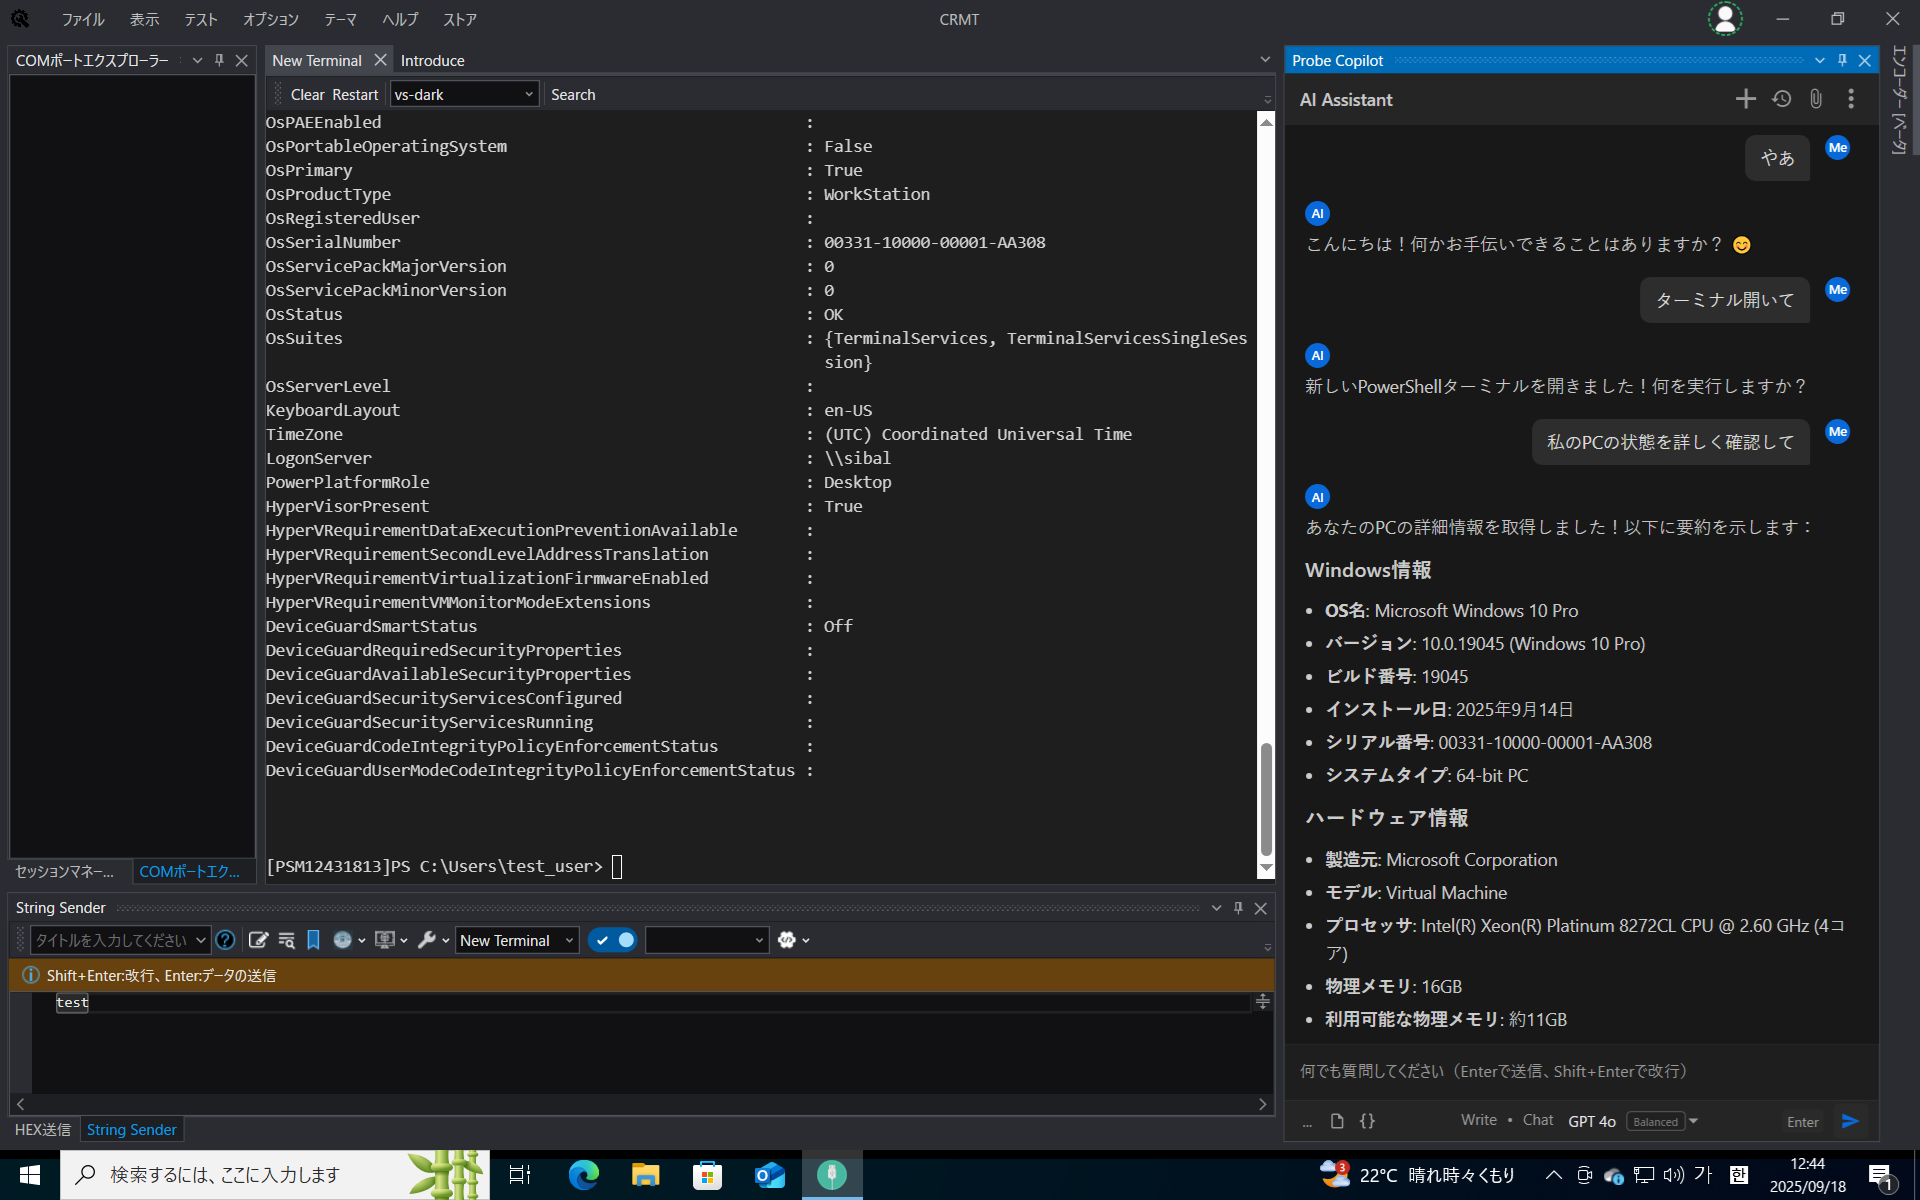Click the curly braces icon below the chat input
1920x1200 pixels.
point(1367,1121)
